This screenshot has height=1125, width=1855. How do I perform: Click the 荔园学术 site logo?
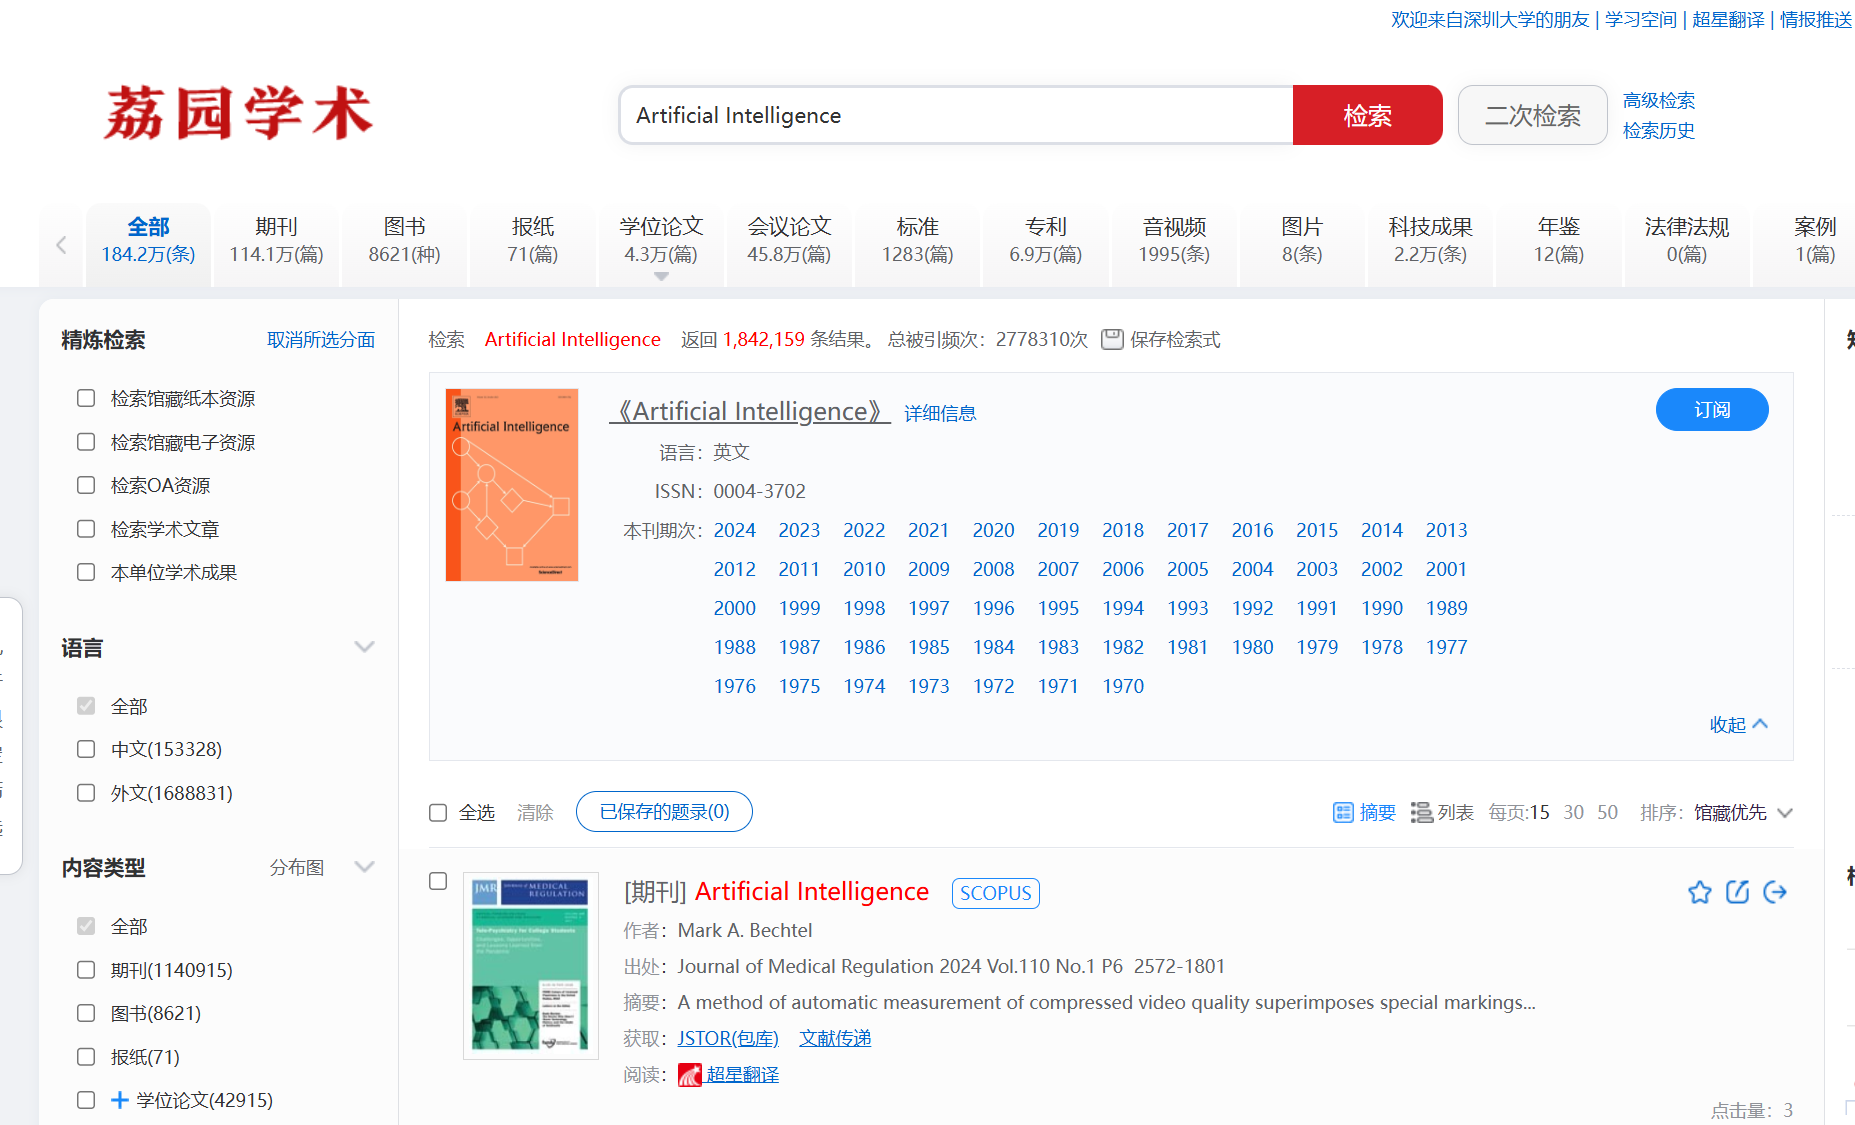(x=238, y=112)
